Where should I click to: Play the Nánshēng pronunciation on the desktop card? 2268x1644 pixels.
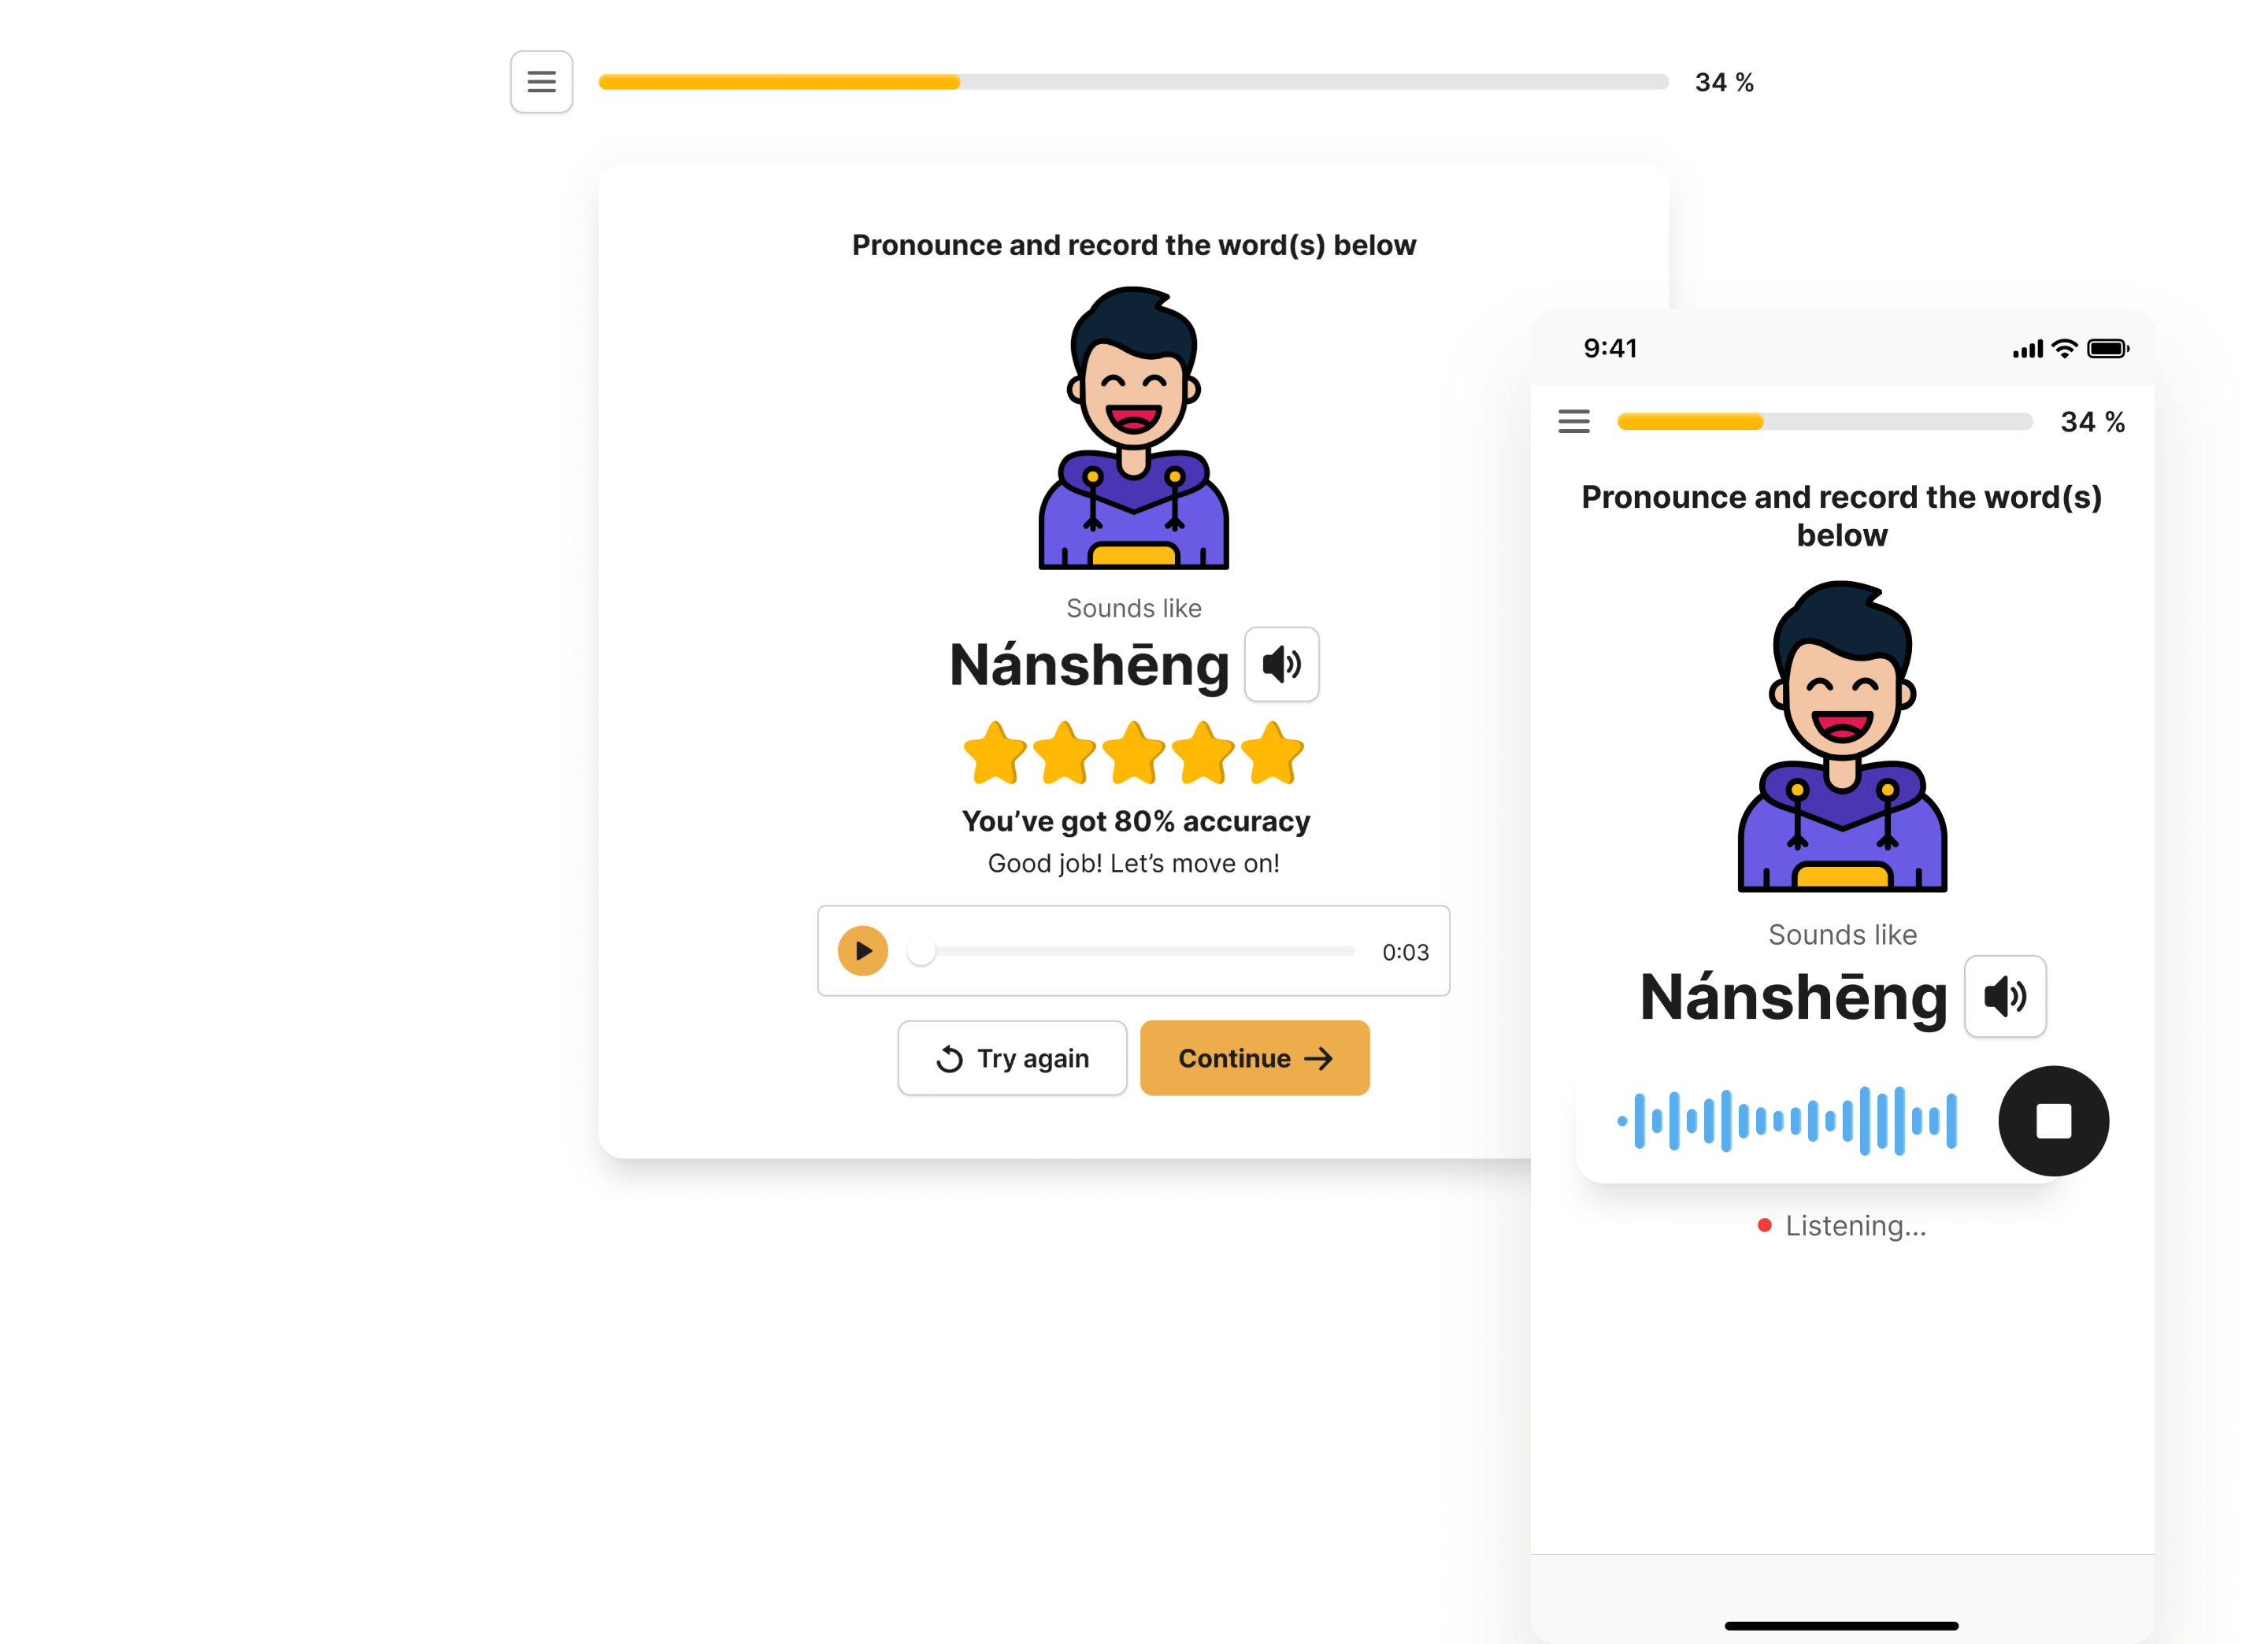[x=1281, y=664]
